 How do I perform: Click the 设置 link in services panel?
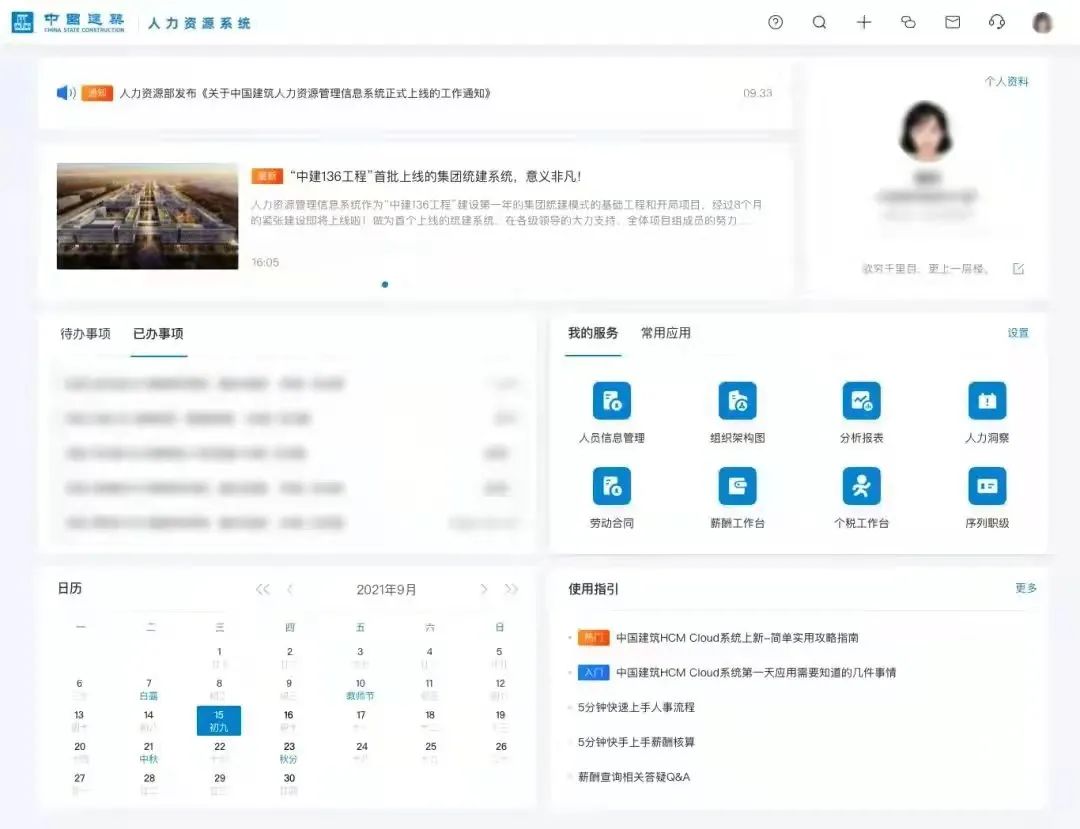pos(1018,333)
